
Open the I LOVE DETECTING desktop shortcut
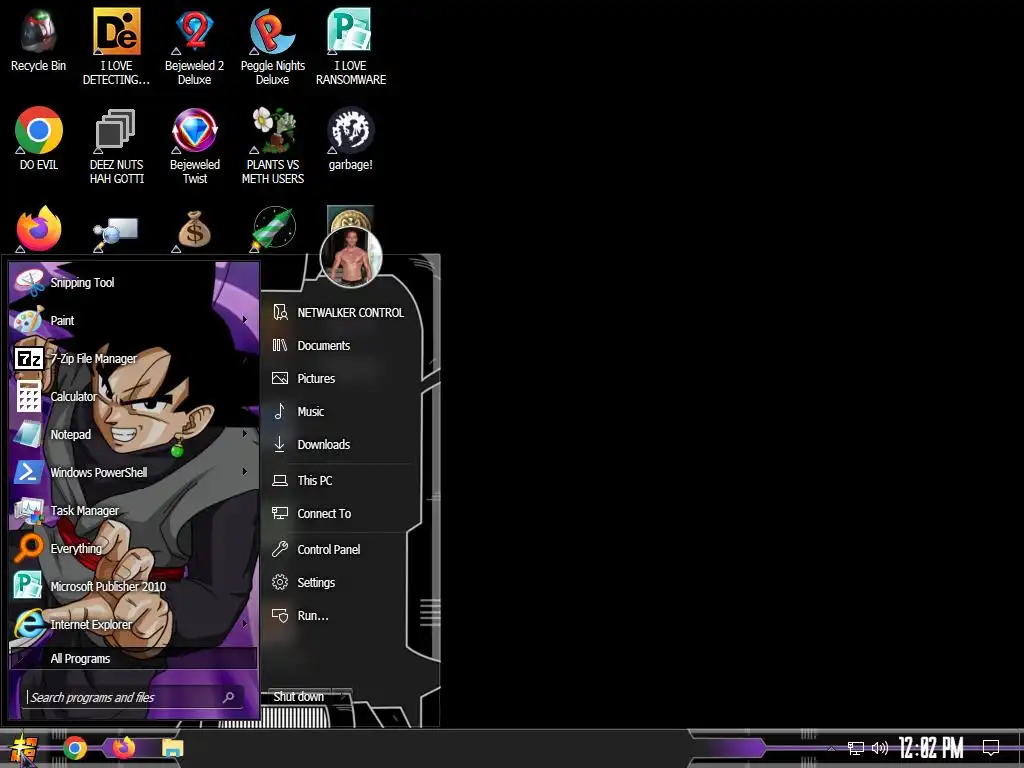click(116, 46)
